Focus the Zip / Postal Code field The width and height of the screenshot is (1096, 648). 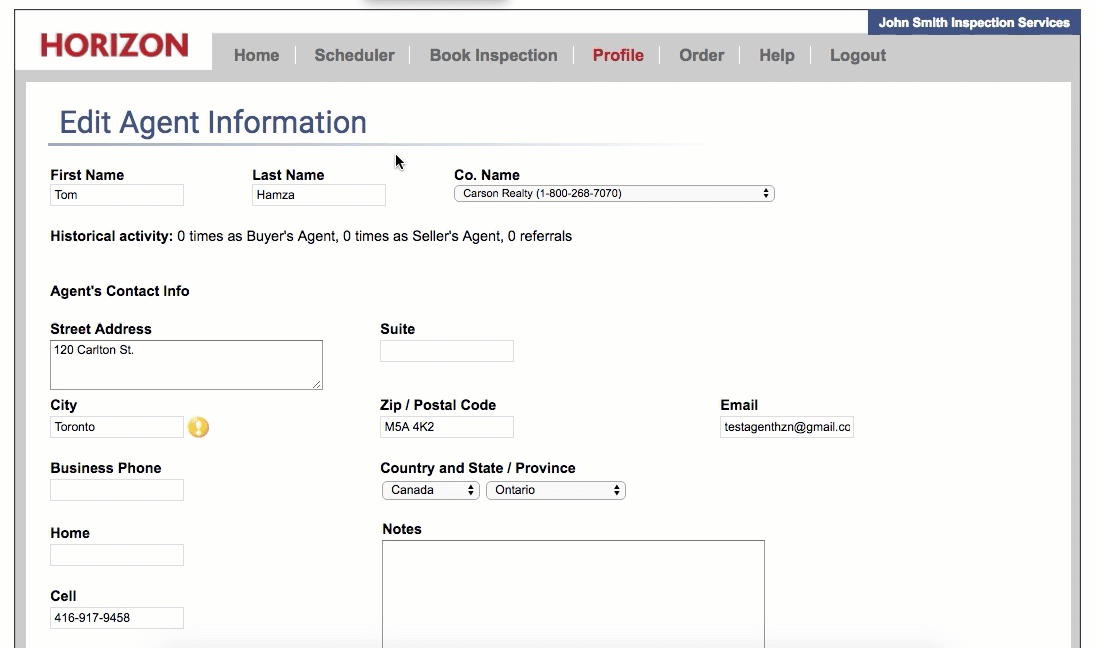point(447,427)
